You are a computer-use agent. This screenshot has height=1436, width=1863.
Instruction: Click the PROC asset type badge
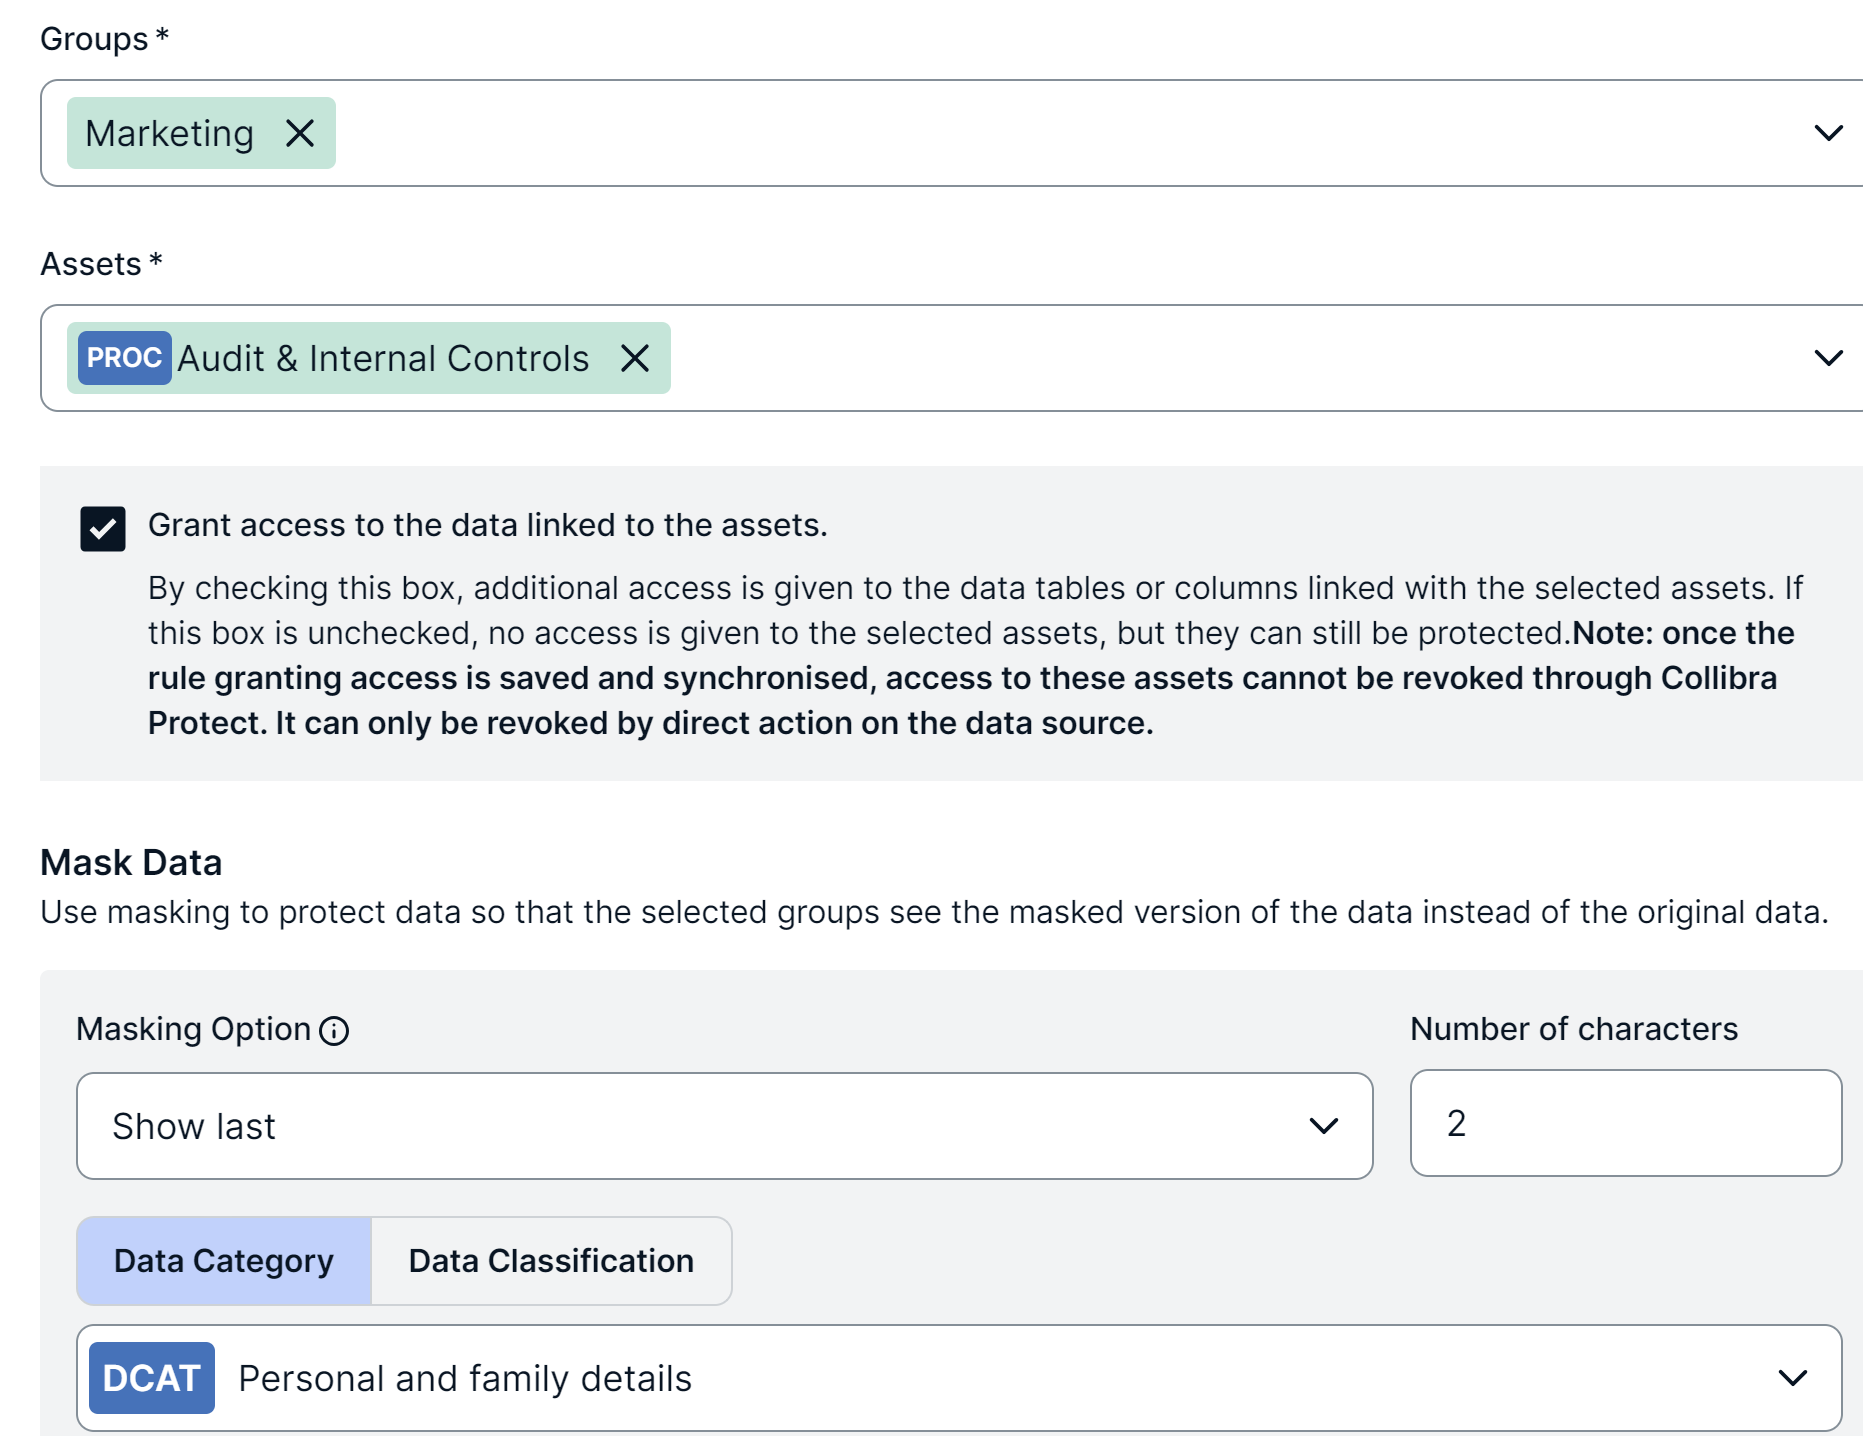[x=124, y=358]
